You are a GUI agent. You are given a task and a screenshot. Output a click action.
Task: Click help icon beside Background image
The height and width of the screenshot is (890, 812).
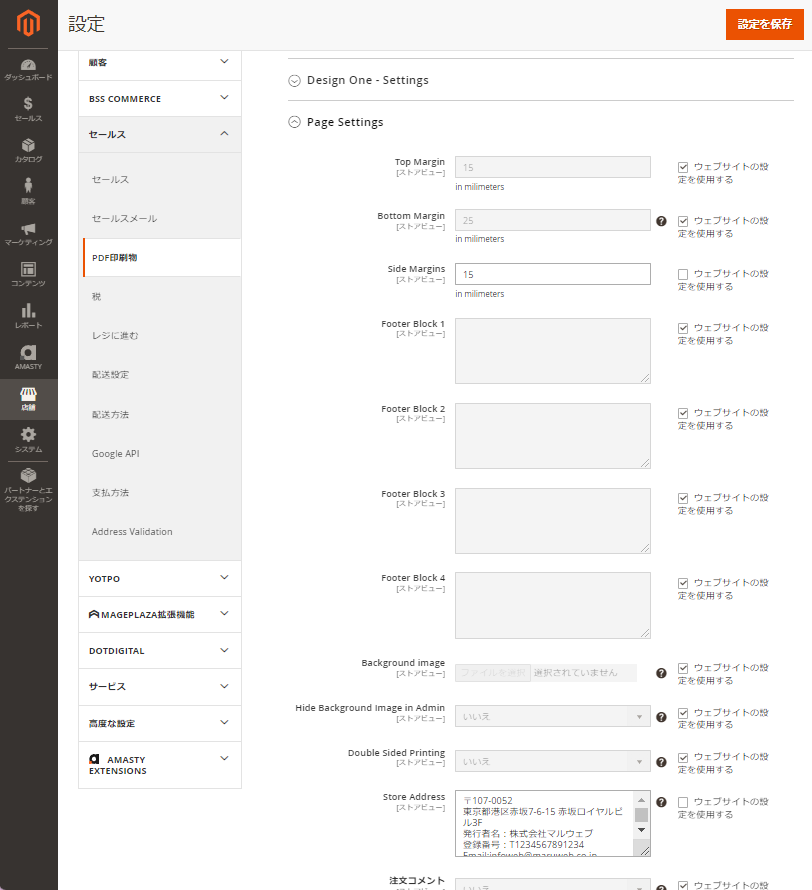click(661, 673)
